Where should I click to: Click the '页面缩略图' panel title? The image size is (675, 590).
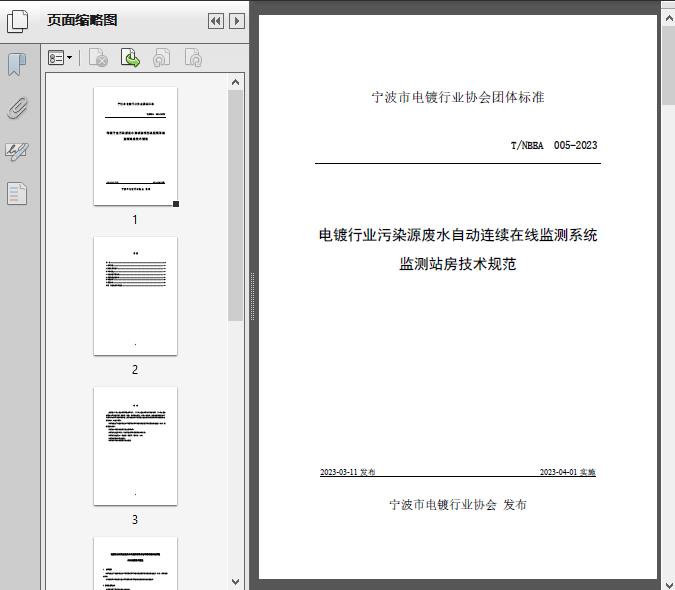82,20
